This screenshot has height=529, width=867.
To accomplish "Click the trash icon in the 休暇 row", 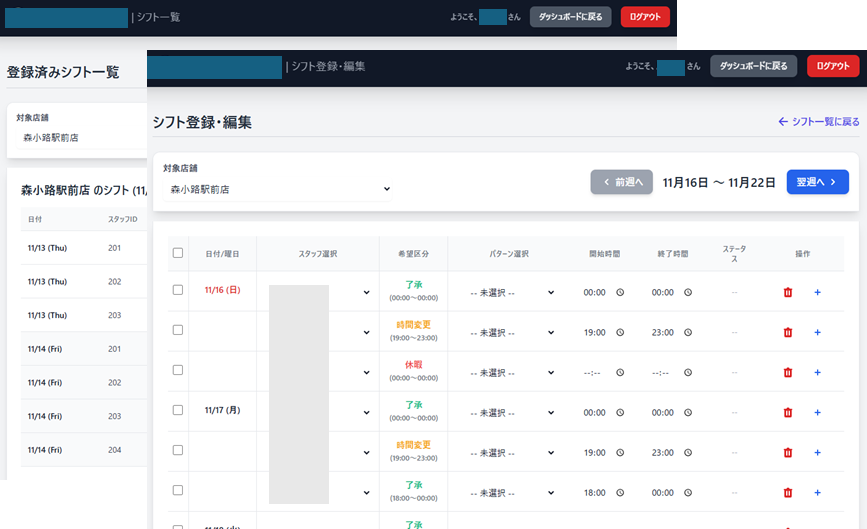I will coord(788,372).
